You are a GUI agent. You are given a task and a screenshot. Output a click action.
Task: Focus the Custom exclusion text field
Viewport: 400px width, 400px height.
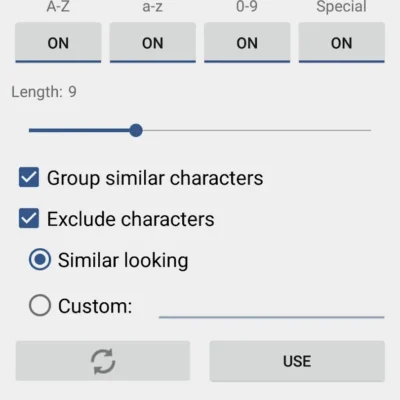pos(272,307)
